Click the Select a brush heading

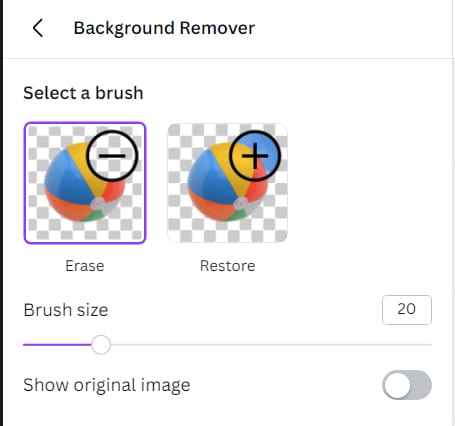point(83,93)
